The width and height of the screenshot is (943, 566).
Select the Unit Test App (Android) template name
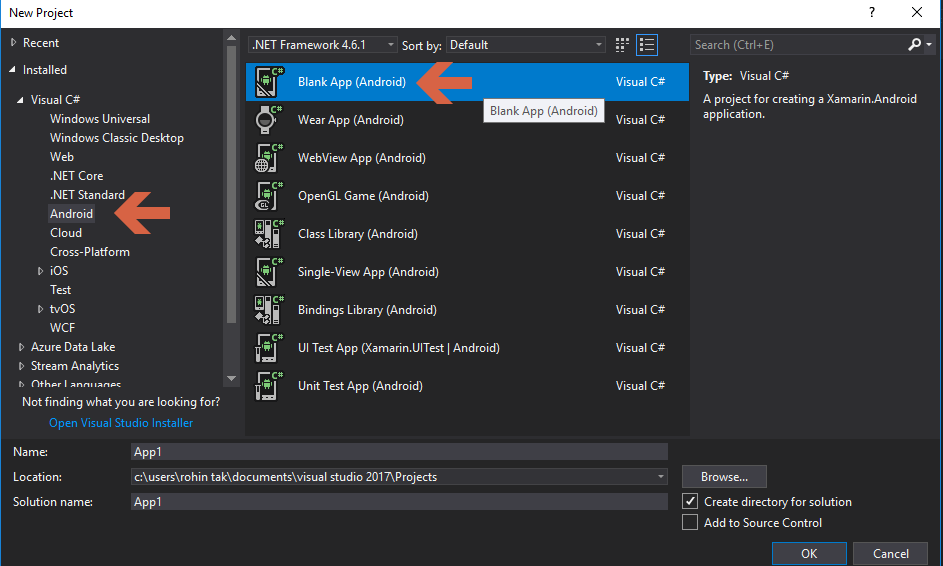click(x=360, y=386)
